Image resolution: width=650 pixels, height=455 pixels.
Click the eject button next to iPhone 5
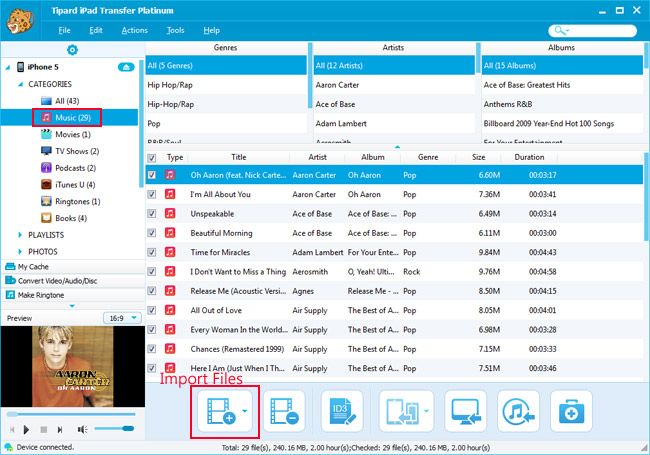(126, 67)
